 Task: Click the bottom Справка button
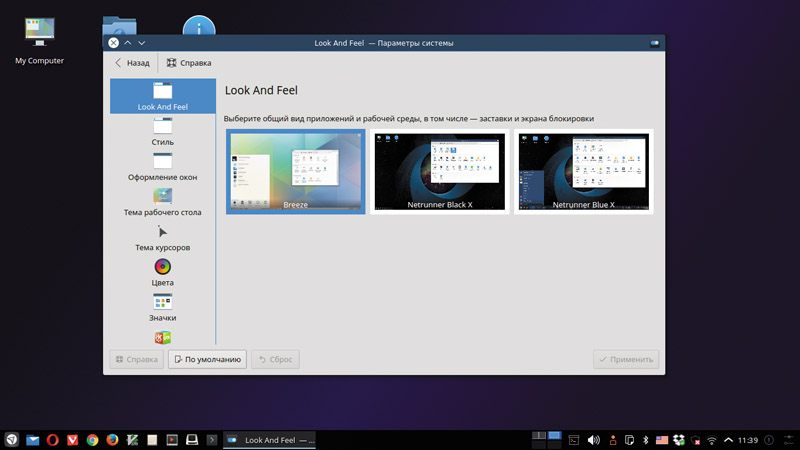tap(136, 359)
